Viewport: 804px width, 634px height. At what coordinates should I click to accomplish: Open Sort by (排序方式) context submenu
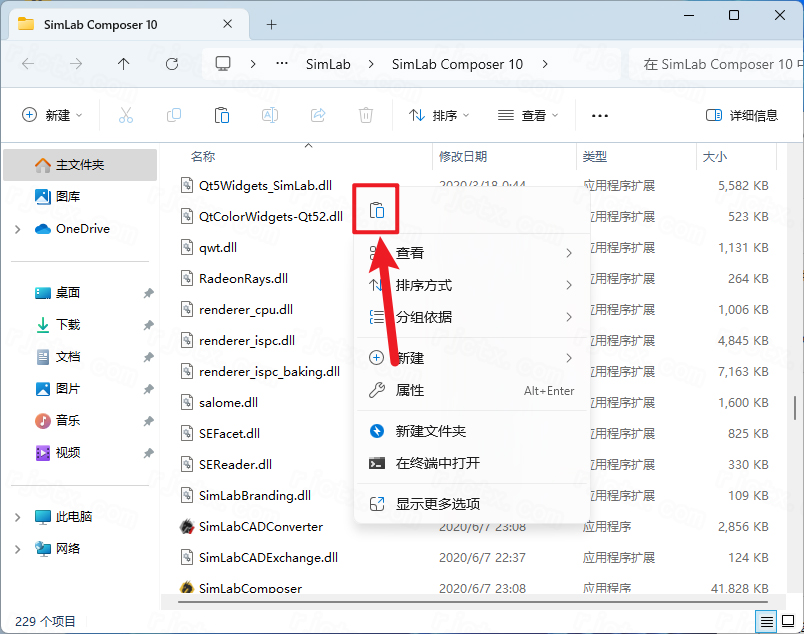[471, 285]
